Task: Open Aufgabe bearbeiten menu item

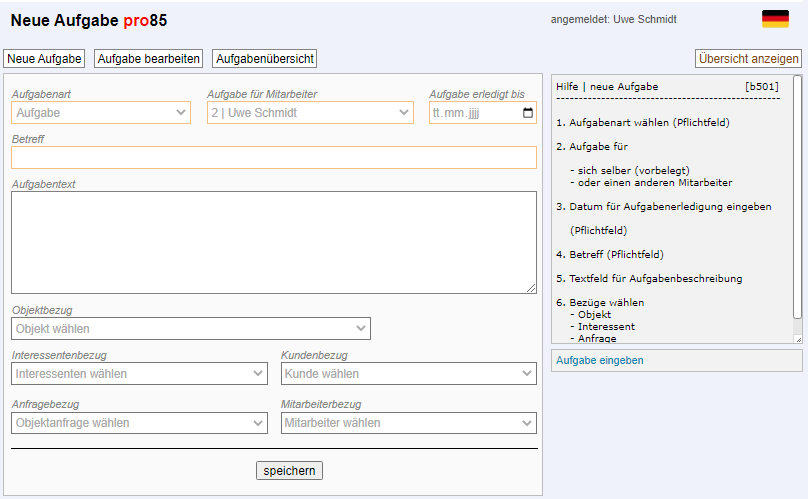Action: click(148, 59)
